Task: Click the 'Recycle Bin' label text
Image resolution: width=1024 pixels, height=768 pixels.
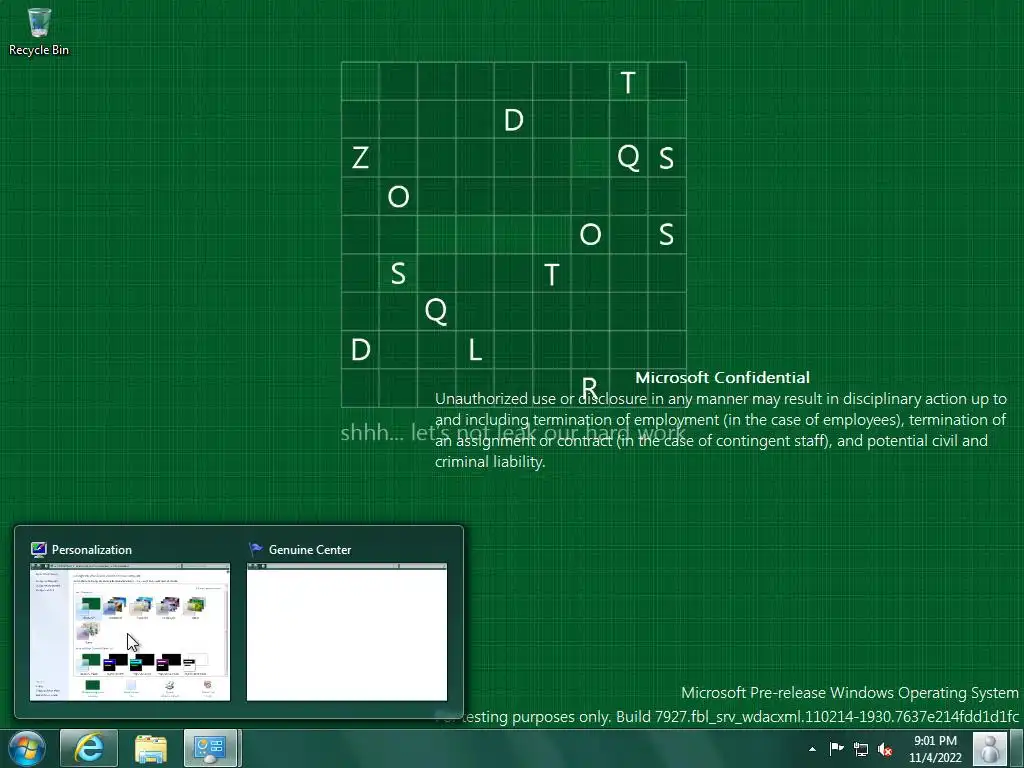Action: 39,50
